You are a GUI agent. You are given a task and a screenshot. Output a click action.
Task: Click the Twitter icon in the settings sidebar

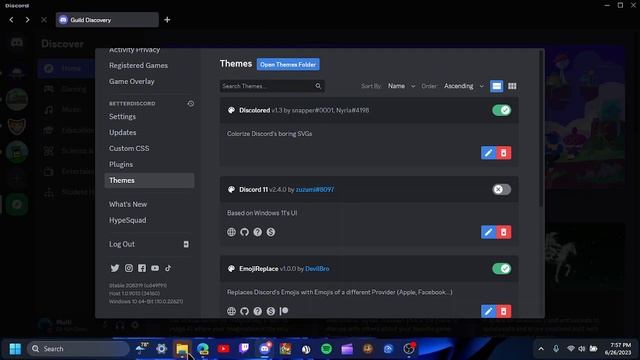115,268
